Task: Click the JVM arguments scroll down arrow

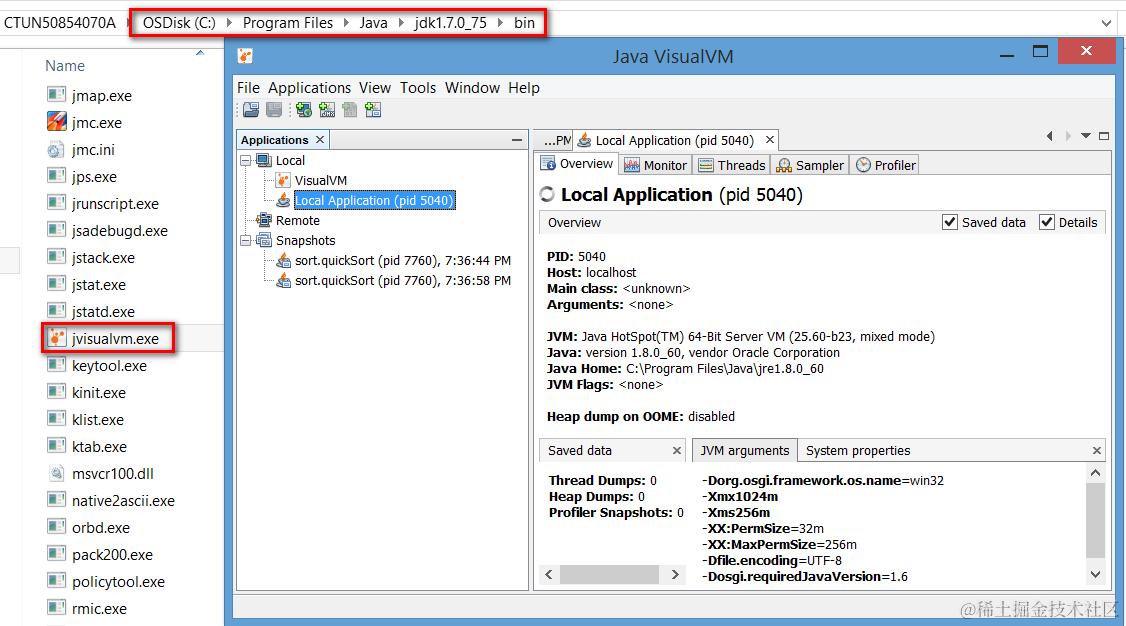Action: point(1095,574)
